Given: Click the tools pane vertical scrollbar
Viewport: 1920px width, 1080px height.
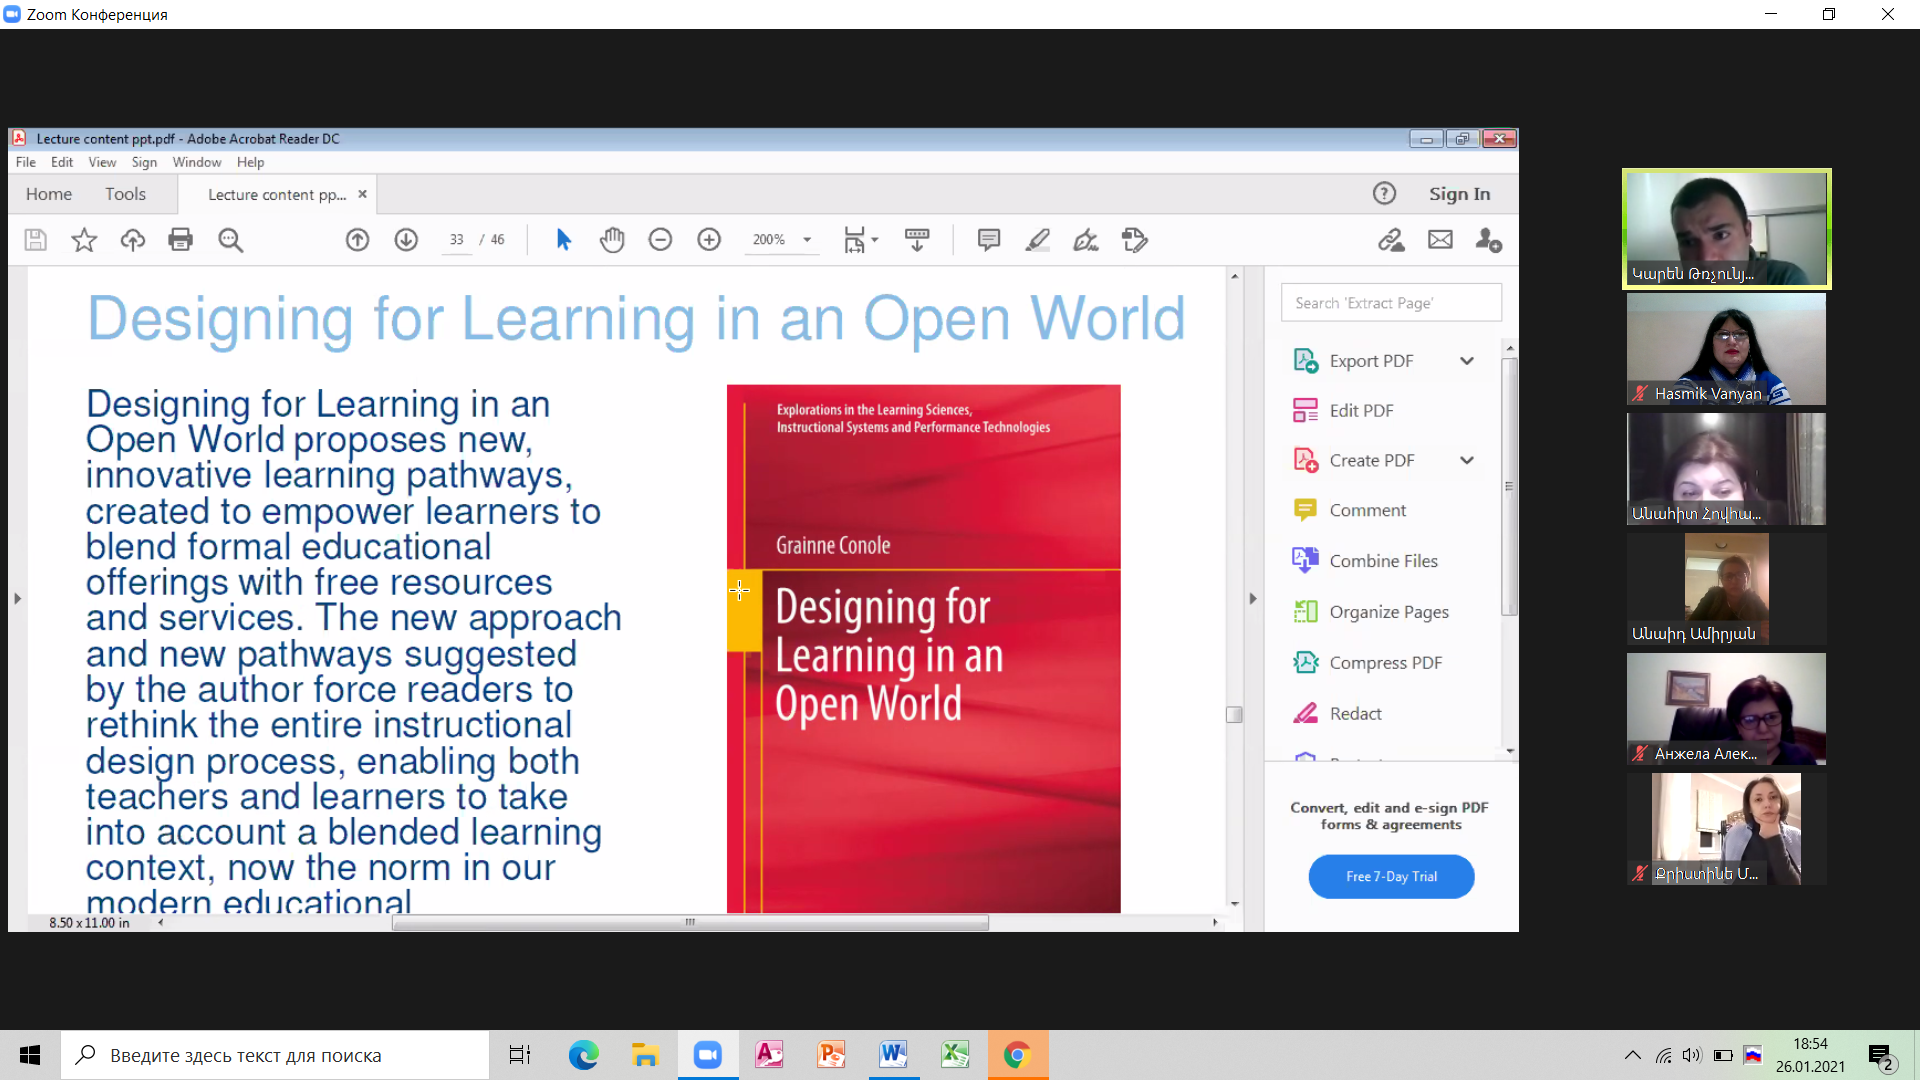Looking at the screenshot, I should click(1509, 486).
